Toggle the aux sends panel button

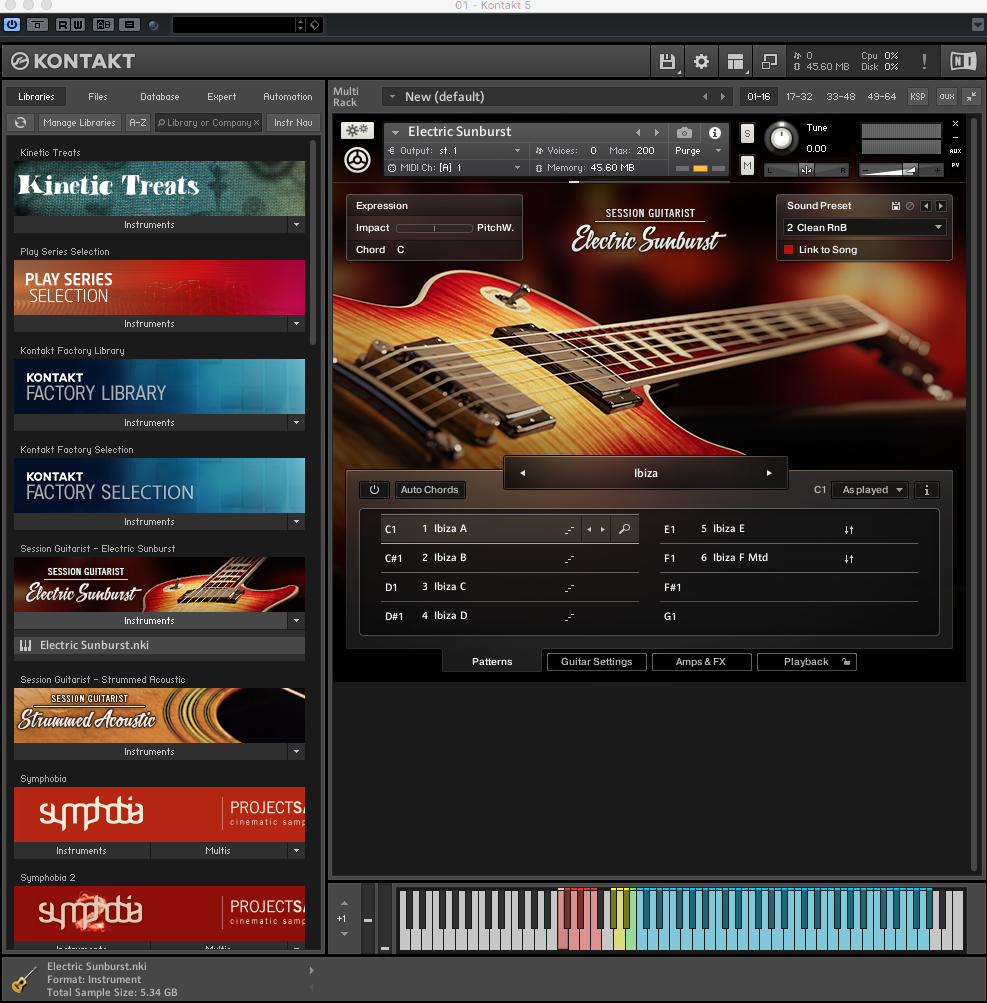pos(947,97)
